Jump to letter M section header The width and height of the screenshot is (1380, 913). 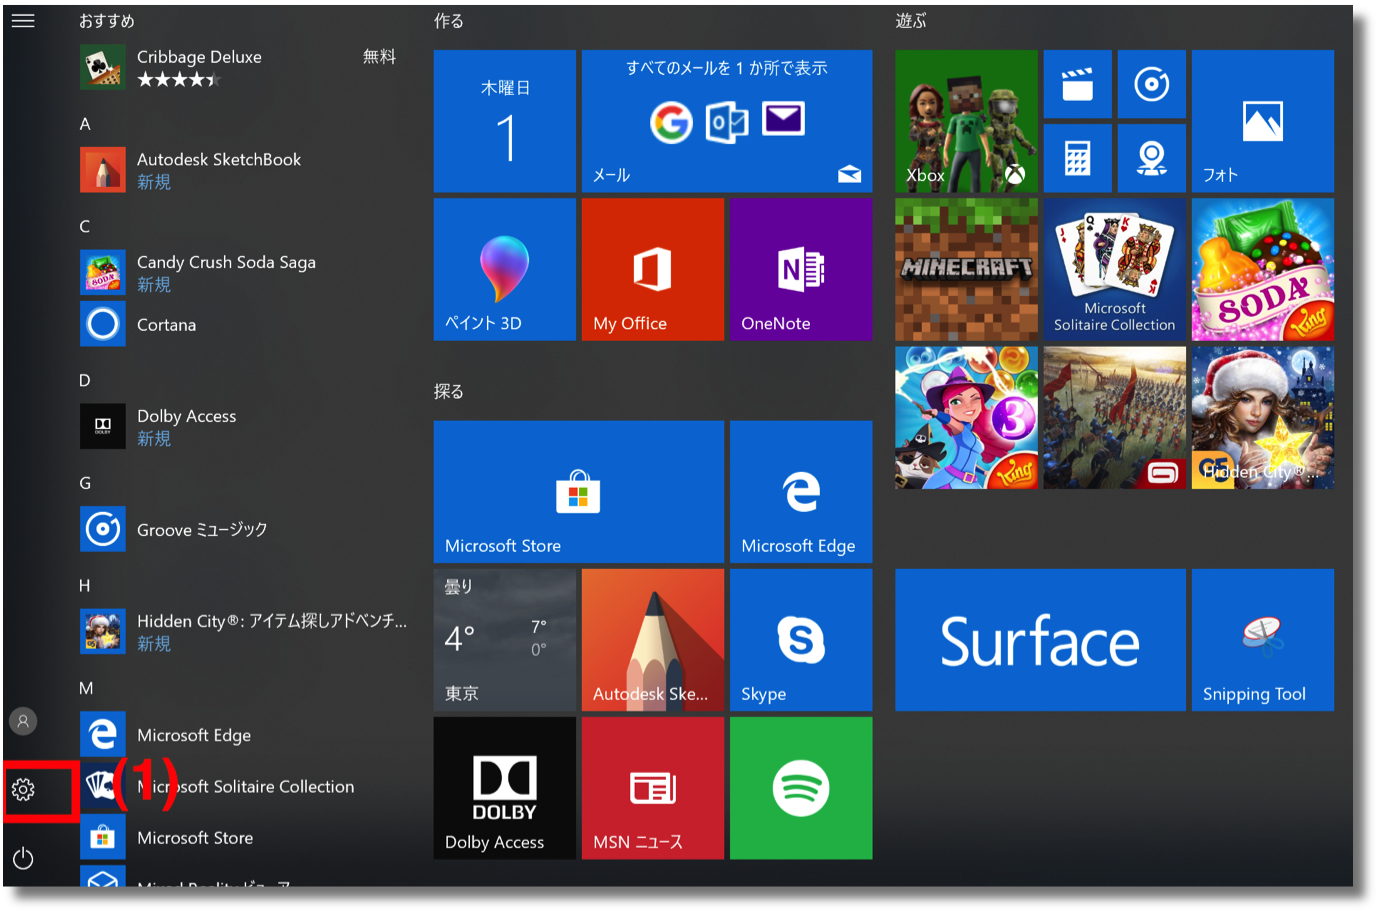(x=86, y=688)
